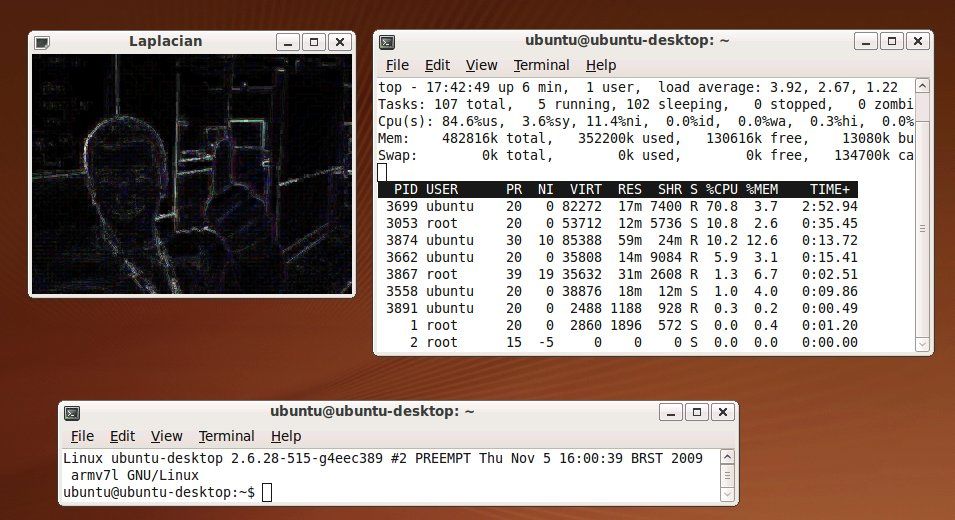Open the Laplacian window menu icon

(41, 43)
